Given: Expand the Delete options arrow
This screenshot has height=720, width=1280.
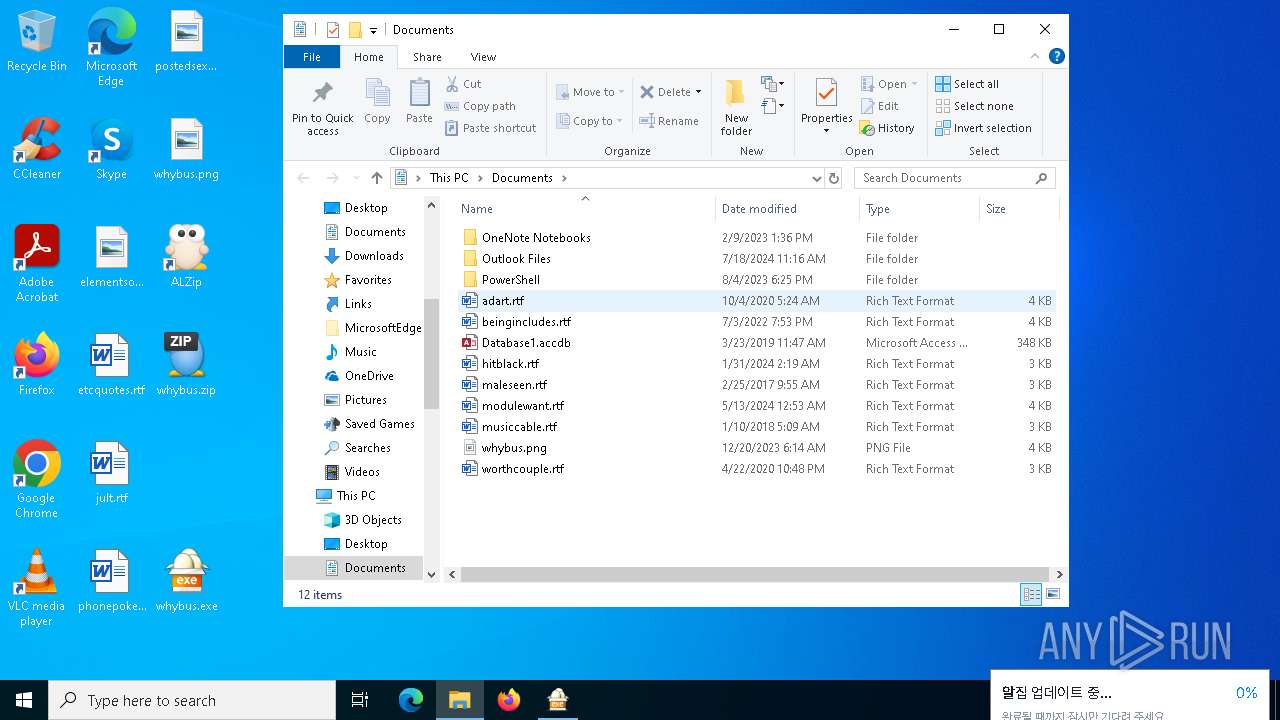Looking at the screenshot, I should (x=698, y=92).
